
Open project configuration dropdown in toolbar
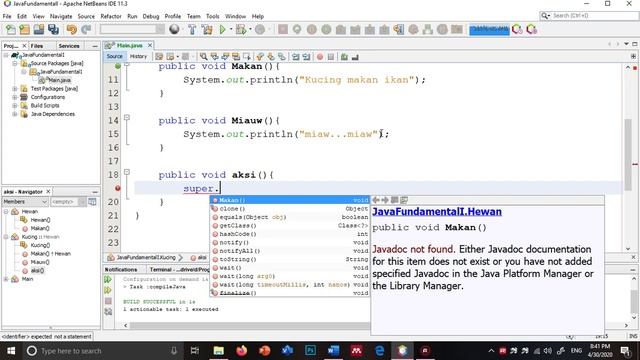coord(132,29)
